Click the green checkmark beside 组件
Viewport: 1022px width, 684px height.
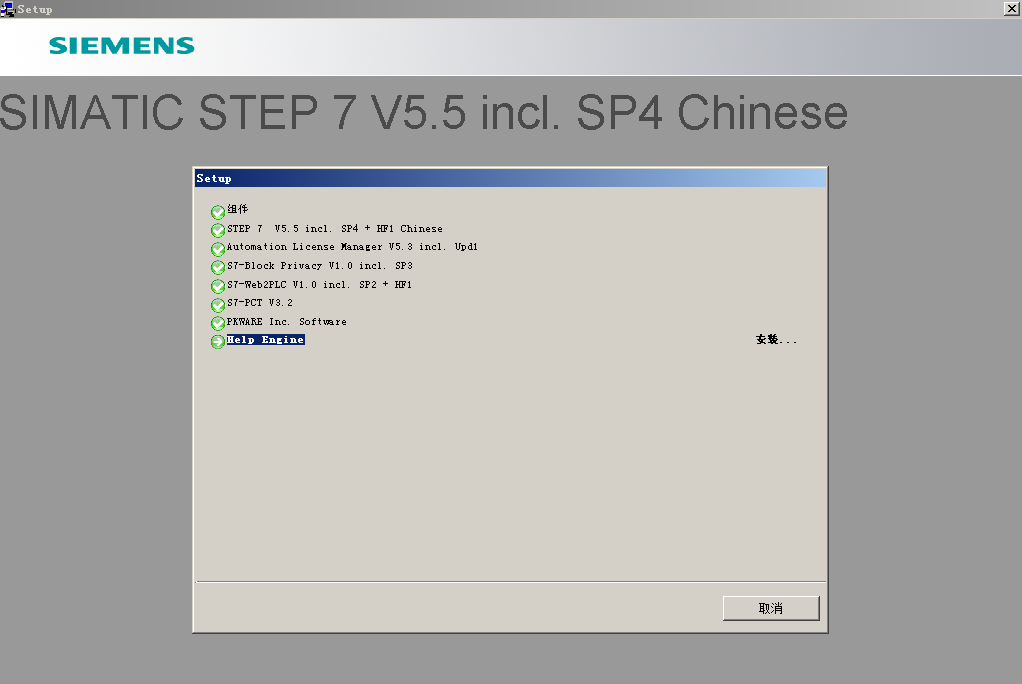click(x=218, y=212)
